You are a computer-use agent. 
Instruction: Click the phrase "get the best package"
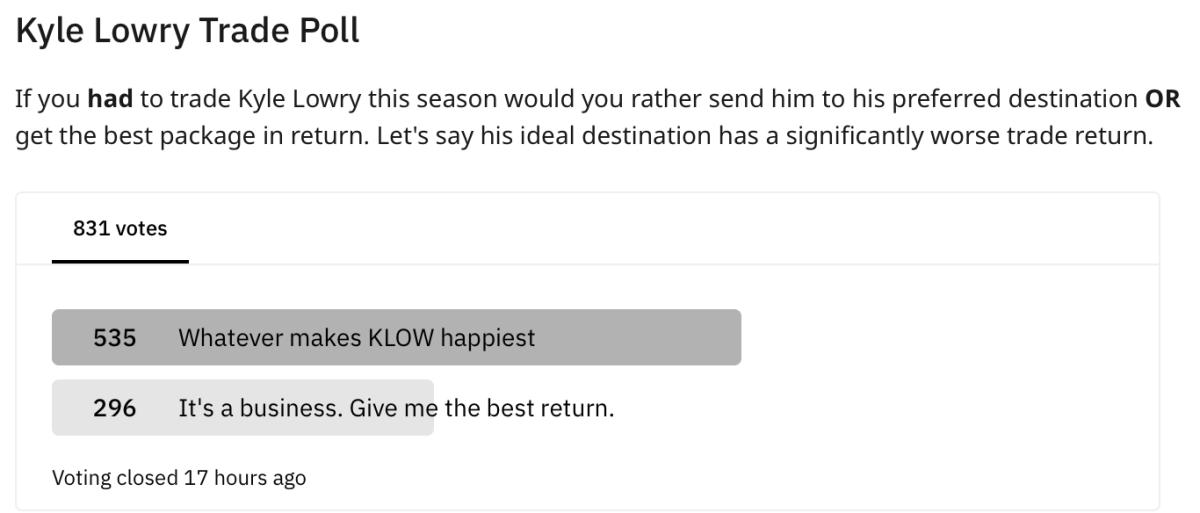point(119,136)
